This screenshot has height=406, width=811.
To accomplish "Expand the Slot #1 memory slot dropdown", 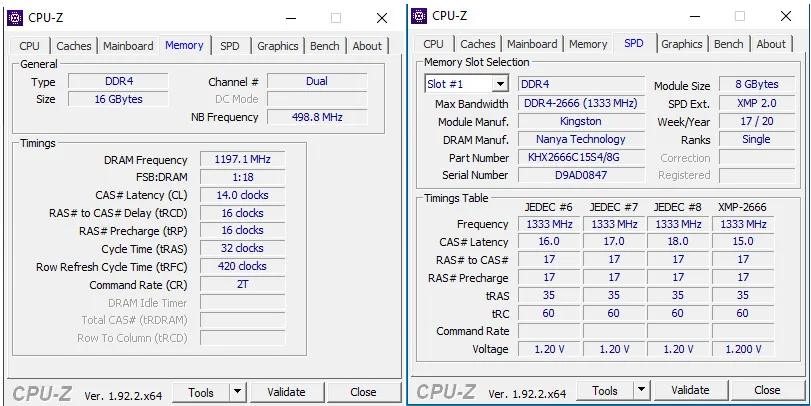I will 500,84.
